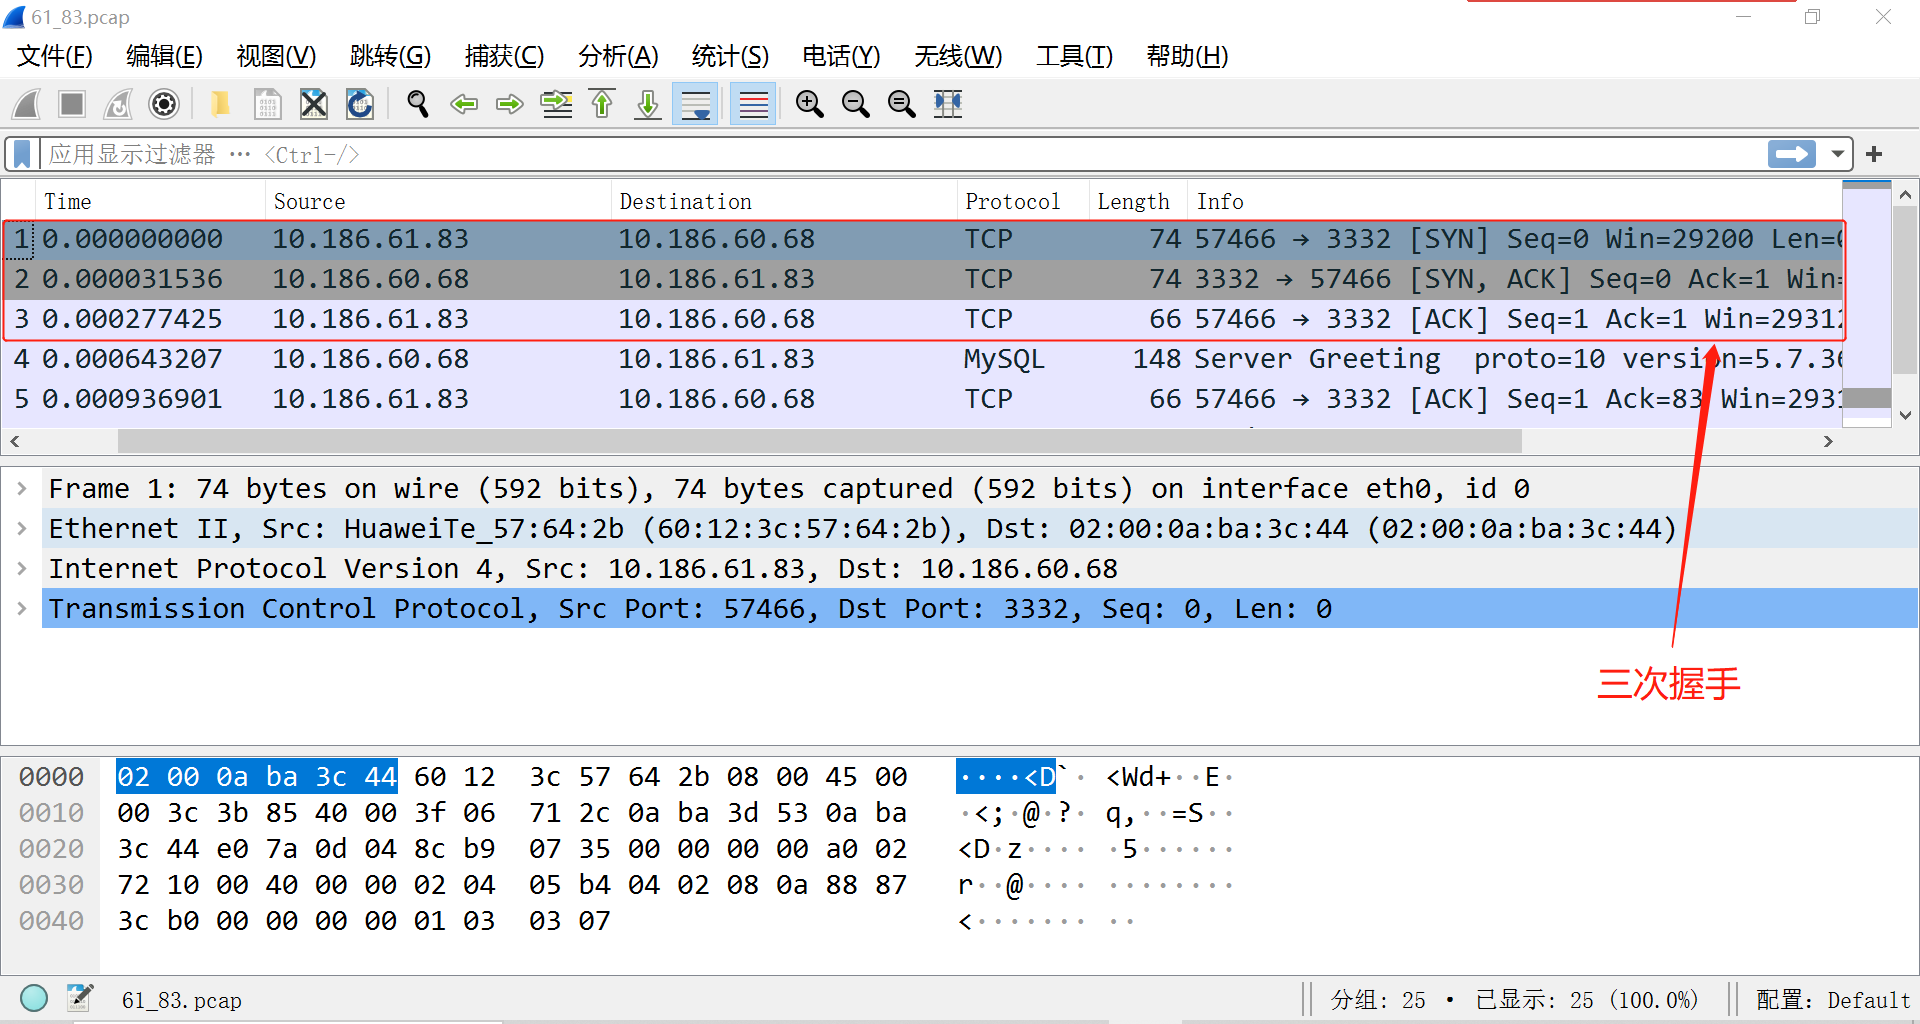Image resolution: width=1920 pixels, height=1024 pixels.
Task: Toggle packet colorization rules
Action: click(x=753, y=104)
